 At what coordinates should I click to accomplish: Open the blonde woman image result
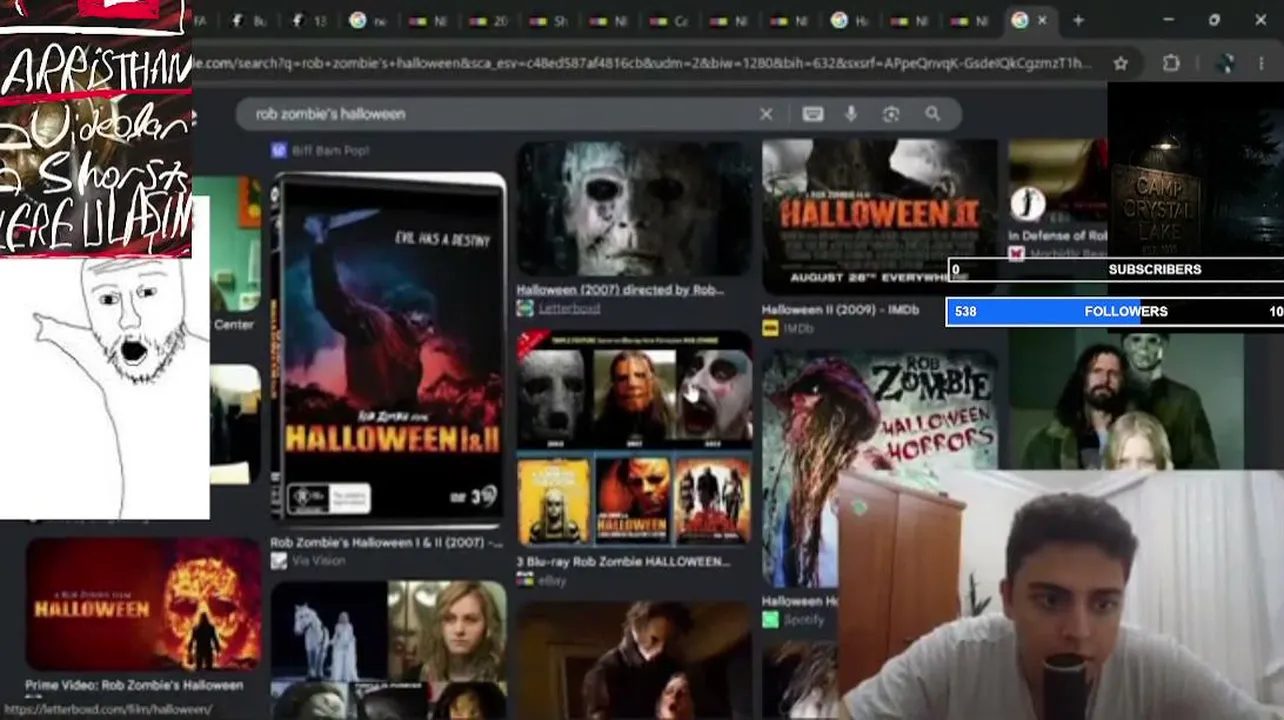tap(447, 633)
